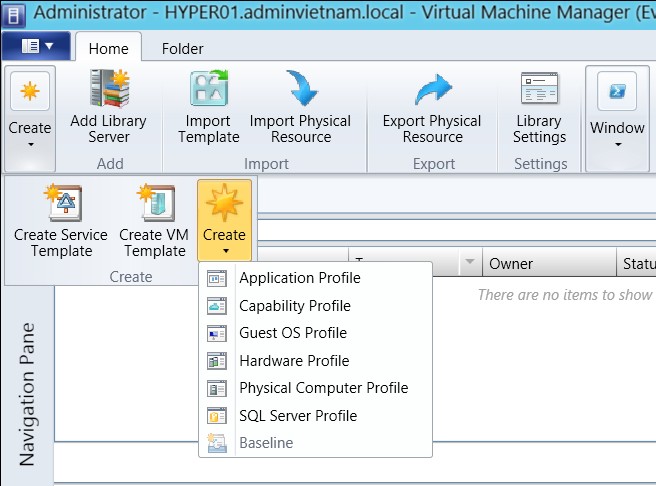Click the Import Template icon
This screenshot has width=656, height=486.
(x=209, y=88)
